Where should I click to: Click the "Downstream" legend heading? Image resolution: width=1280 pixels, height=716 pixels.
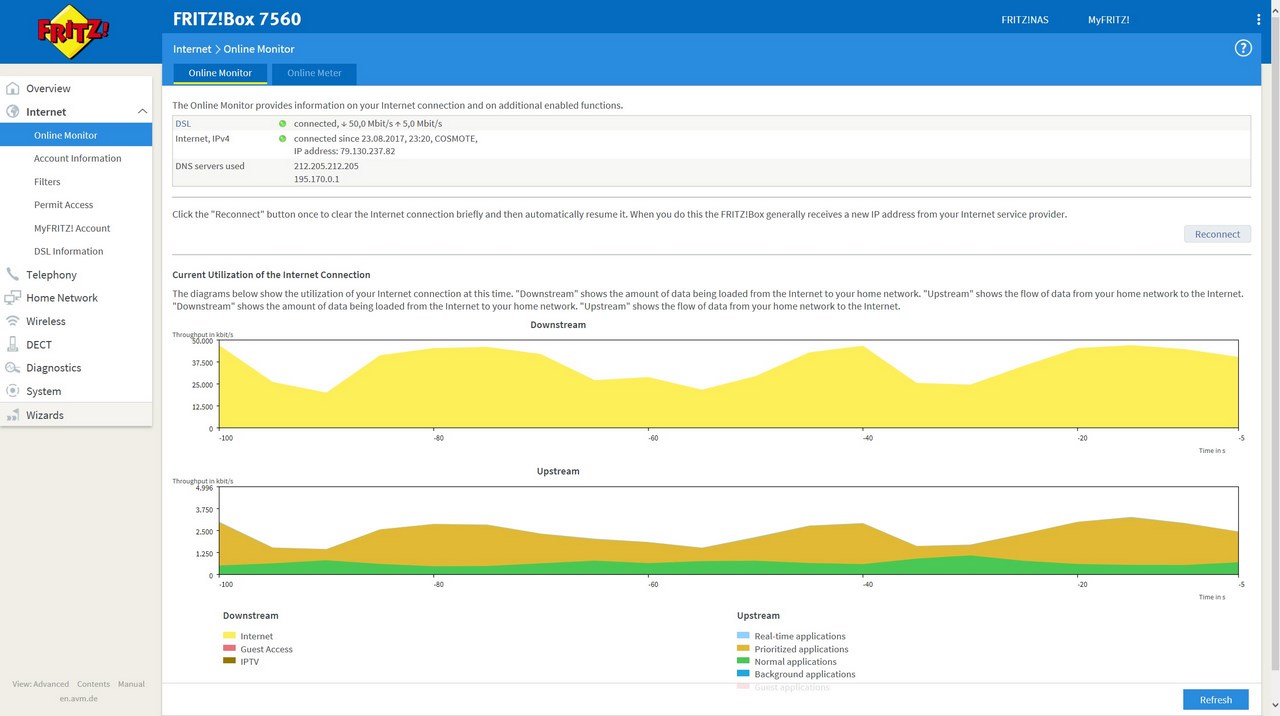pyautogui.click(x=250, y=616)
